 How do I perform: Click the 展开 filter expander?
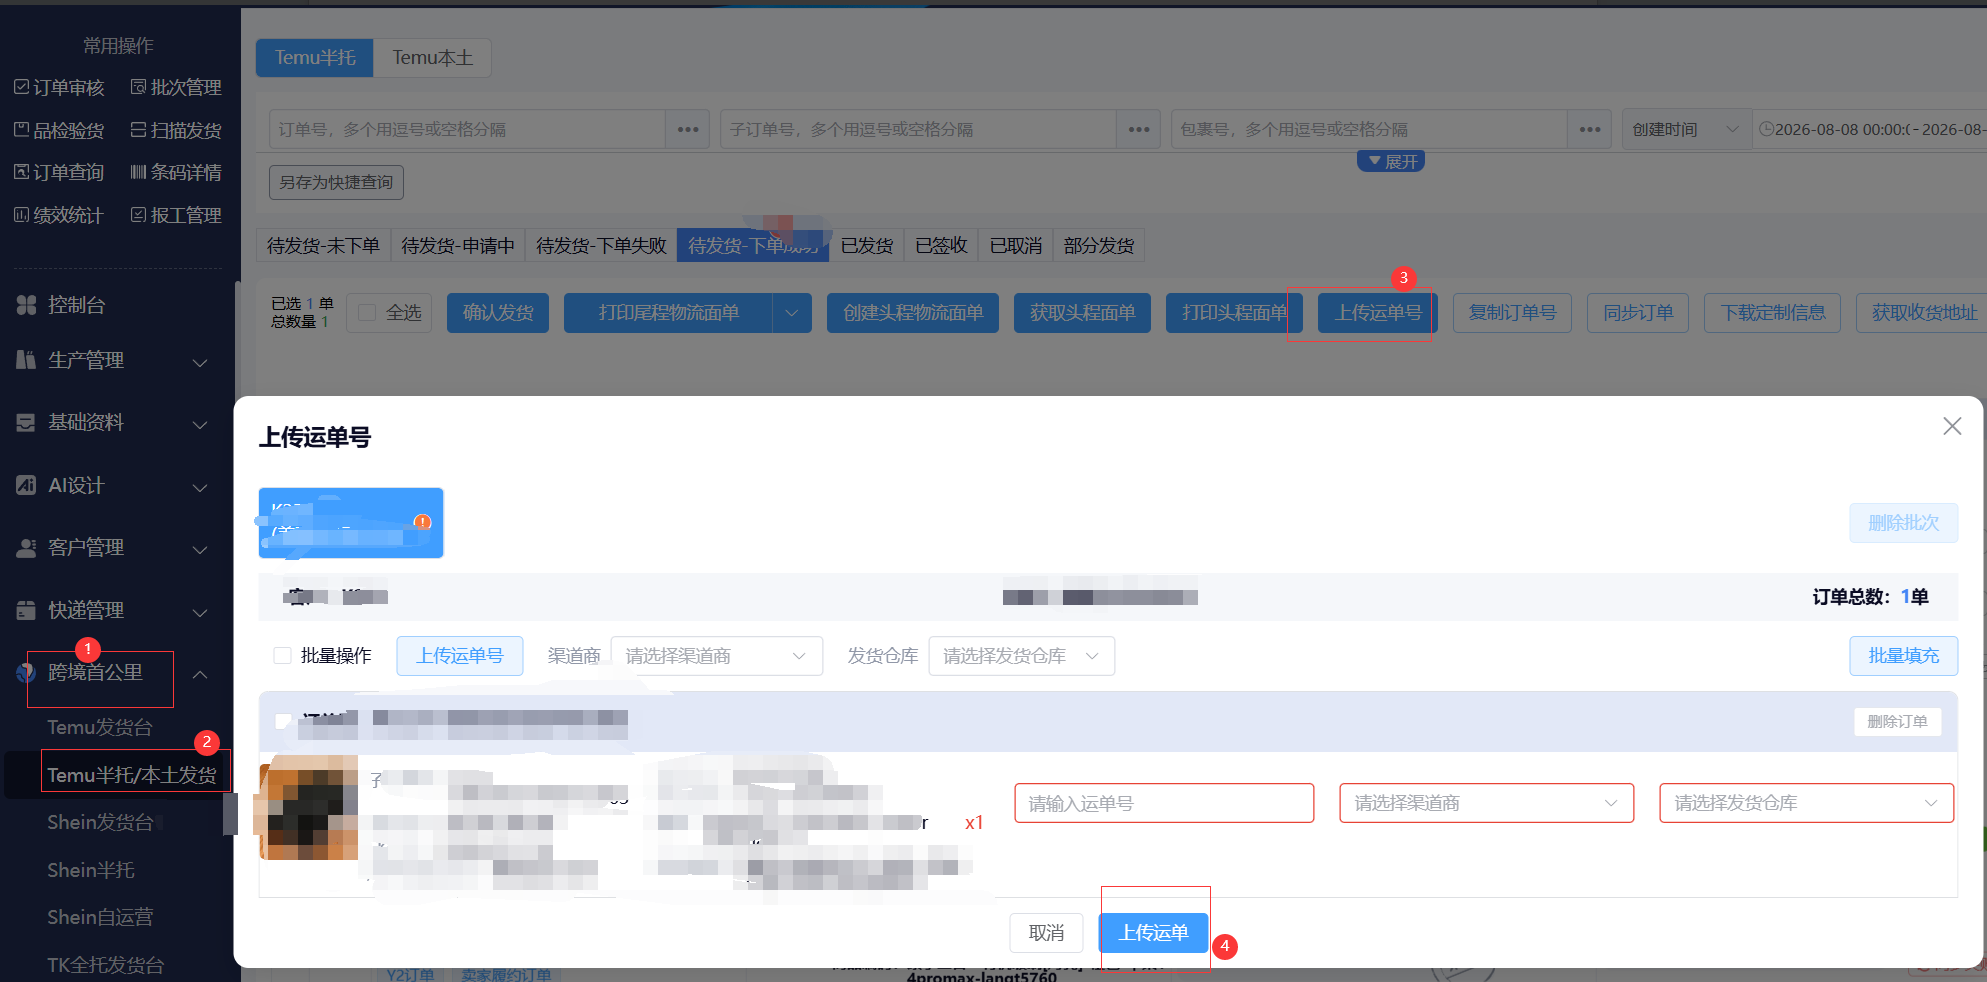coord(1391,161)
